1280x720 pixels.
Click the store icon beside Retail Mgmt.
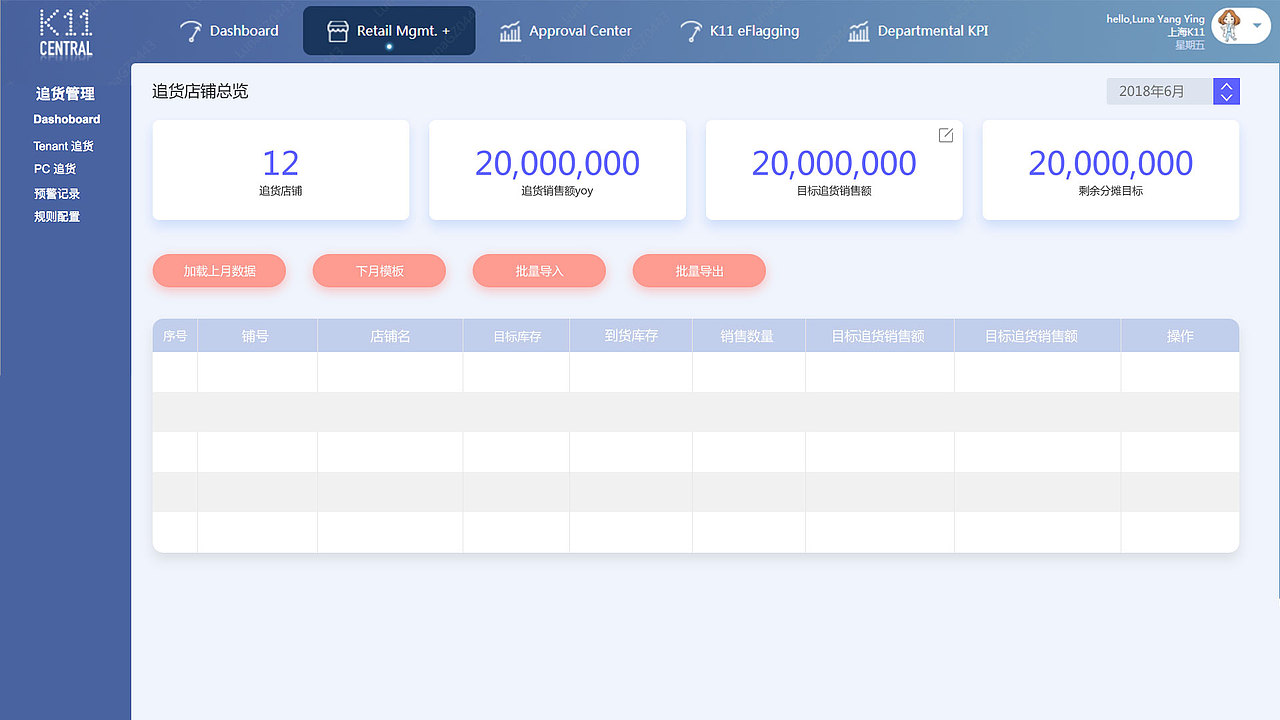338,31
